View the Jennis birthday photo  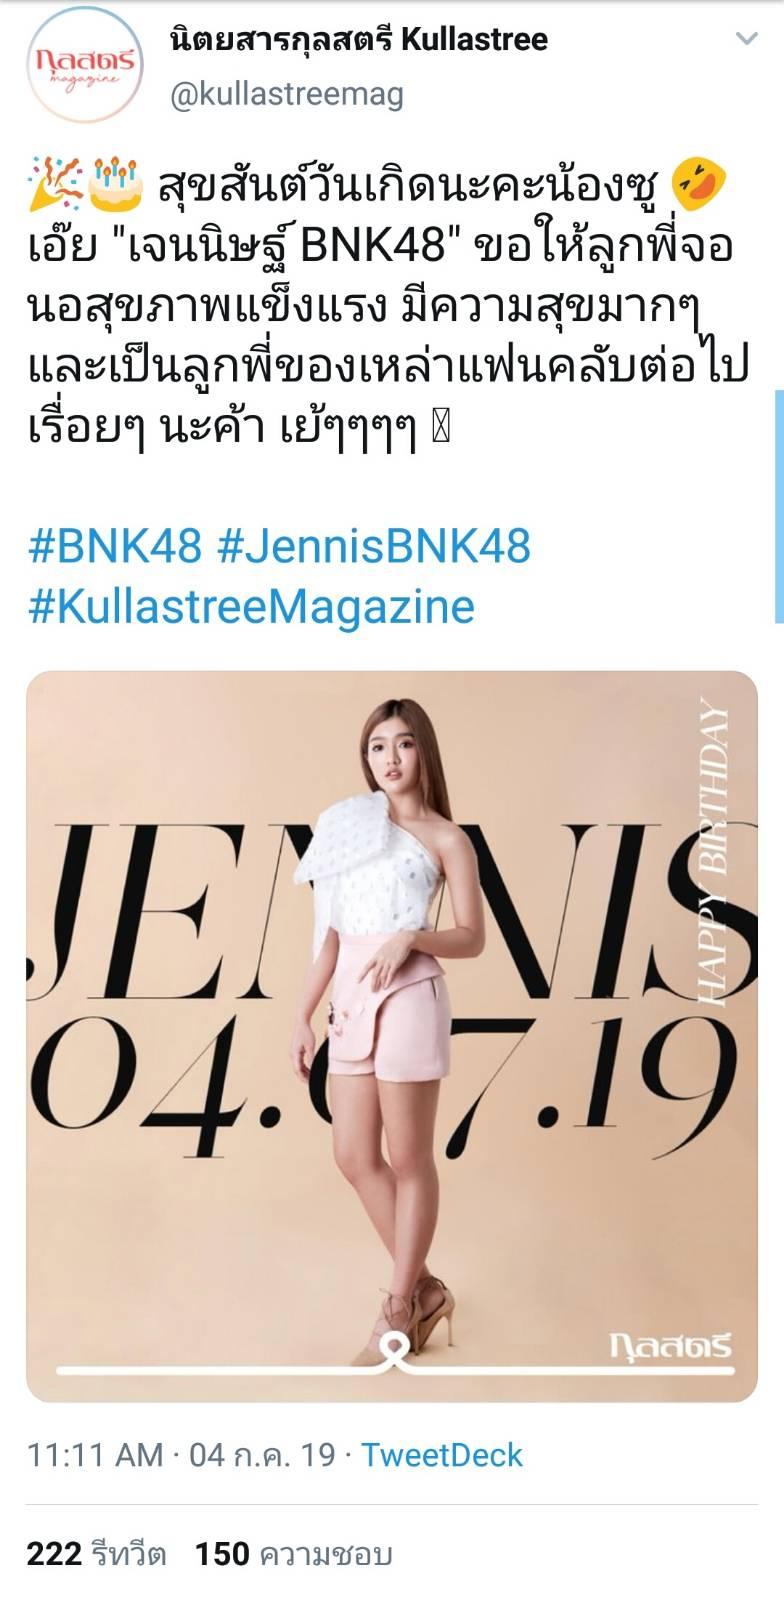(x=392, y=1036)
